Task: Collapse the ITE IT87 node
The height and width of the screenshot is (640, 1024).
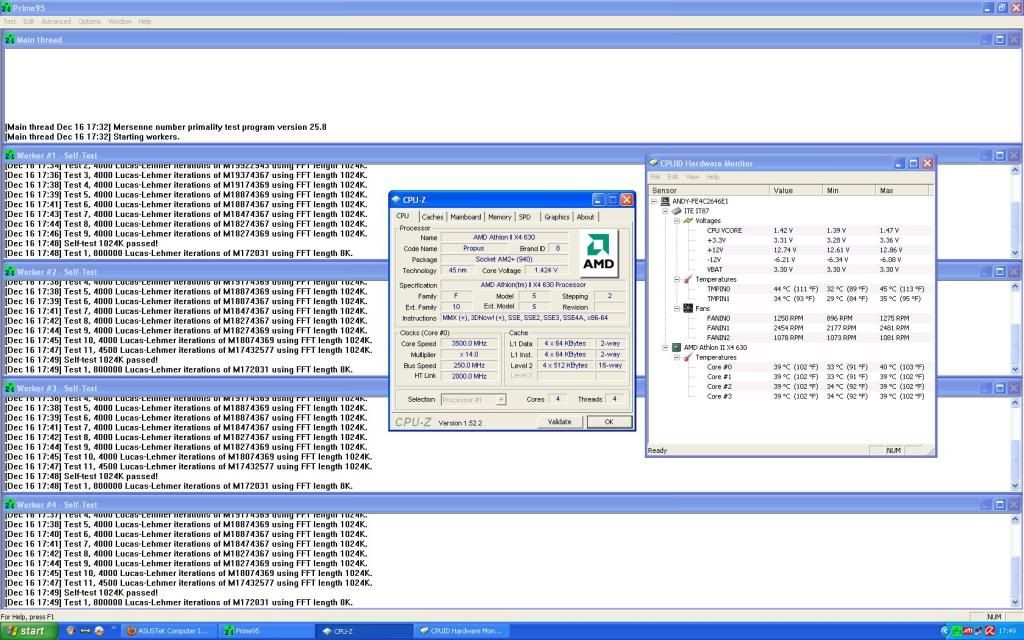Action: (x=665, y=211)
